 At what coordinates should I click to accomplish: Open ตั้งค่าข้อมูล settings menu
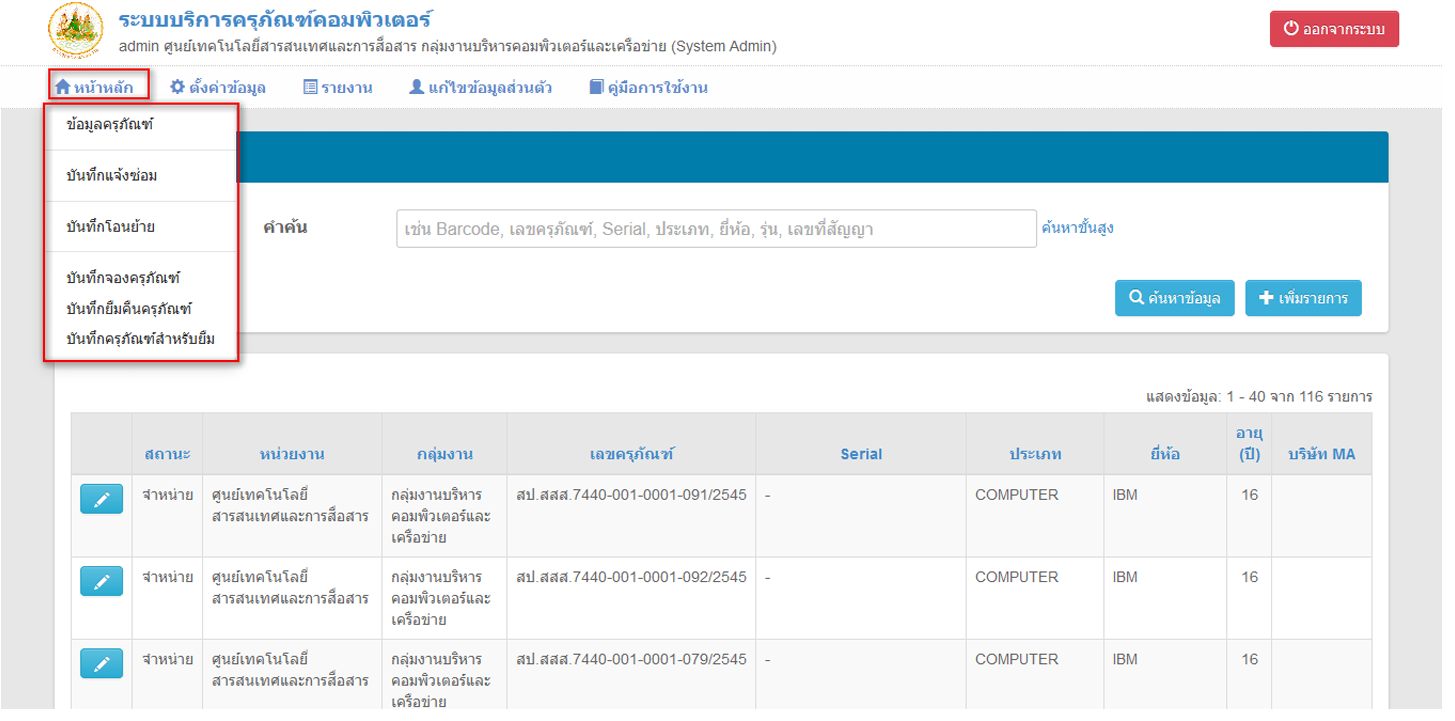[217, 87]
